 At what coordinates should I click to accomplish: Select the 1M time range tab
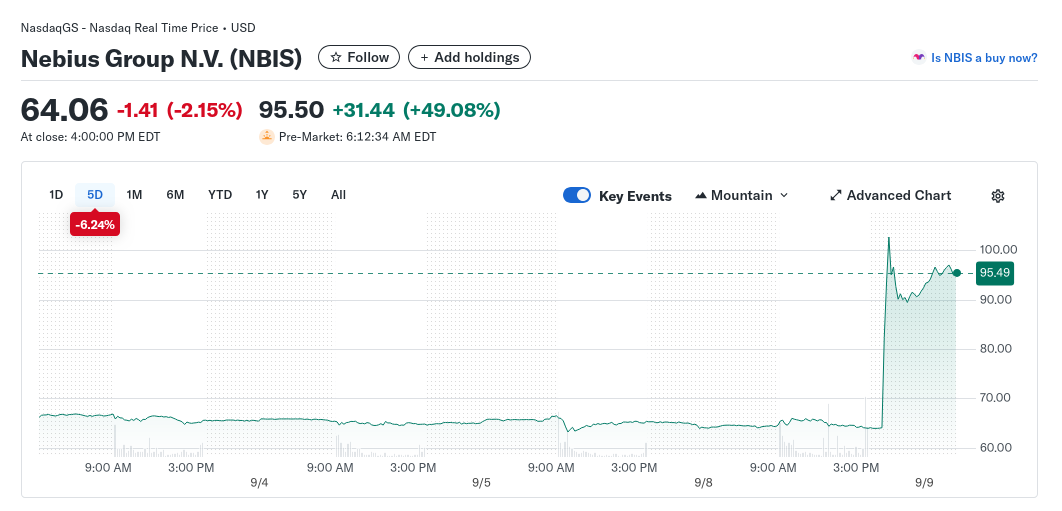134,195
